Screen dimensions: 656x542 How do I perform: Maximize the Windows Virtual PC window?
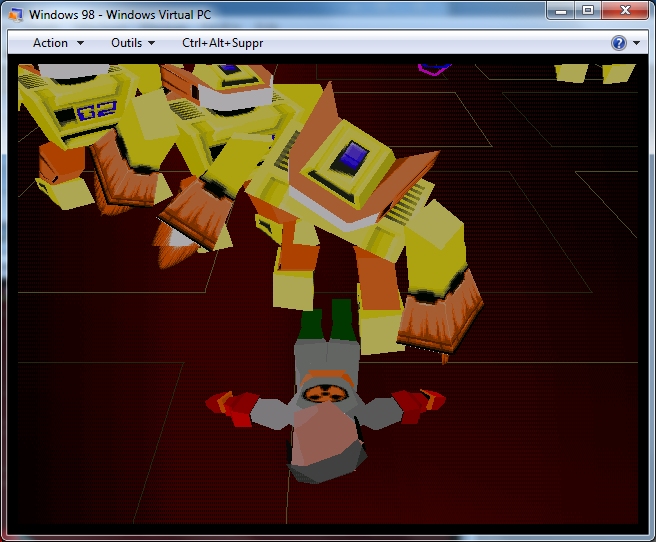click(x=588, y=11)
